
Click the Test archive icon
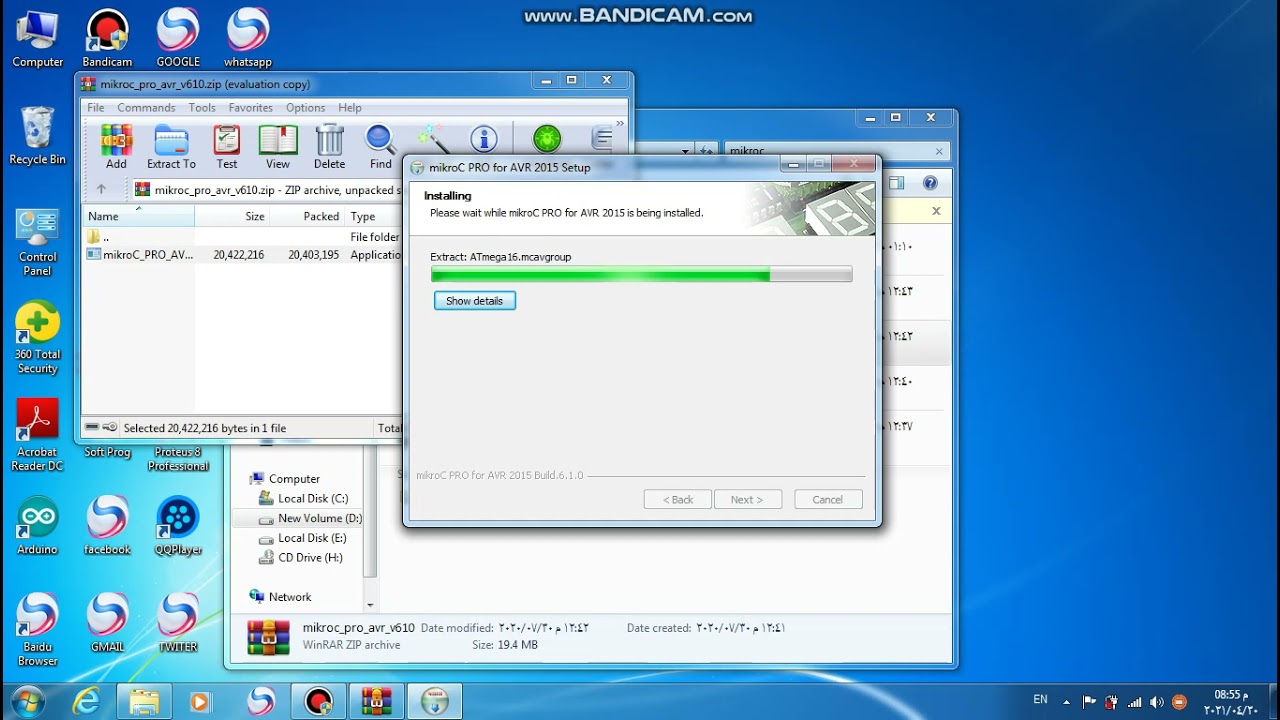coord(227,146)
